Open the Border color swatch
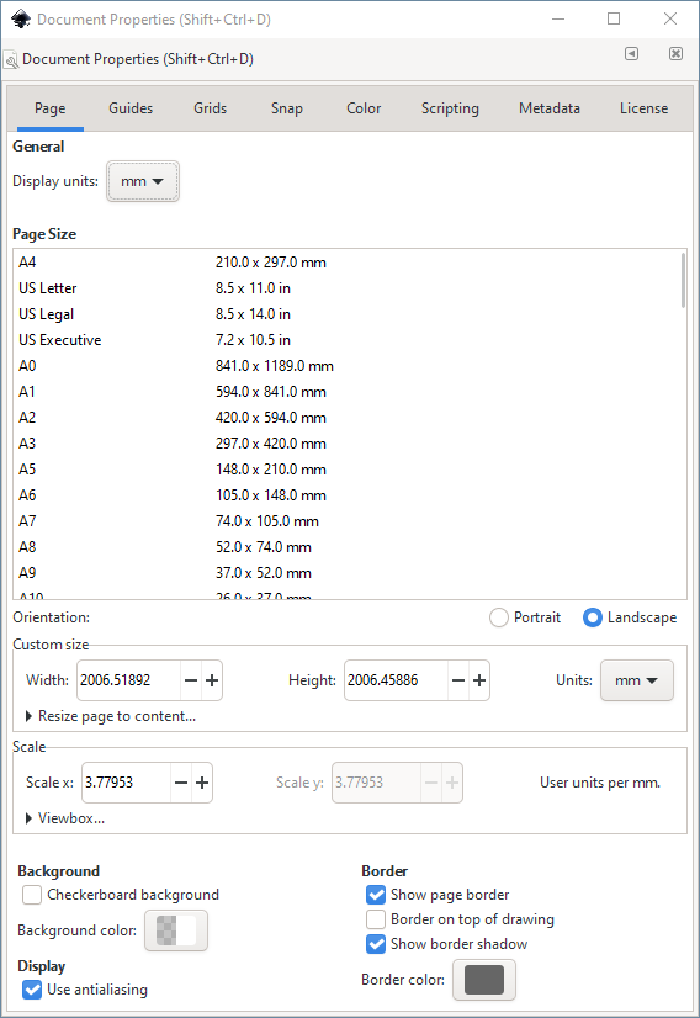 (x=484, y=980)
